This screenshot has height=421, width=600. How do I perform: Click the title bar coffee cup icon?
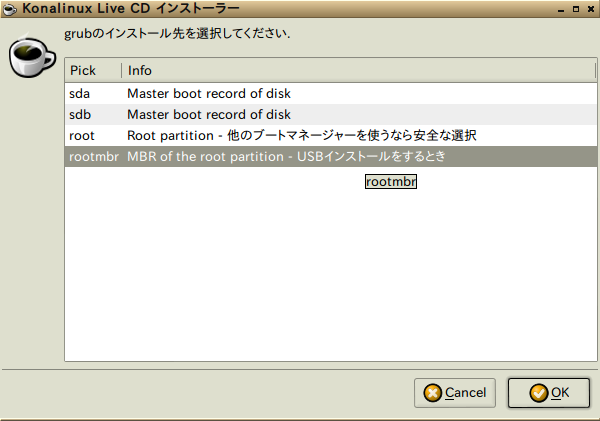[9, 9]
